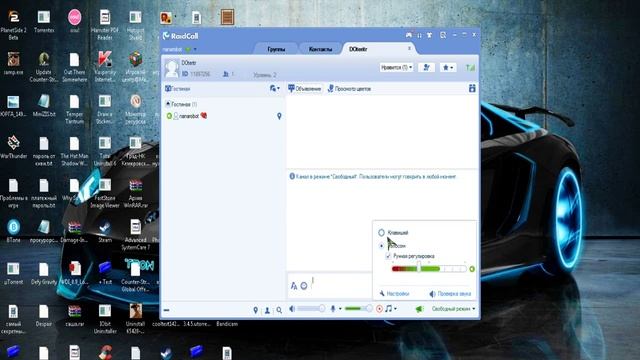Image resolution: width=640 pixels, height=360 pixels.
Task: Open the microphone options dropdown arrow
Action: [340, 309]
